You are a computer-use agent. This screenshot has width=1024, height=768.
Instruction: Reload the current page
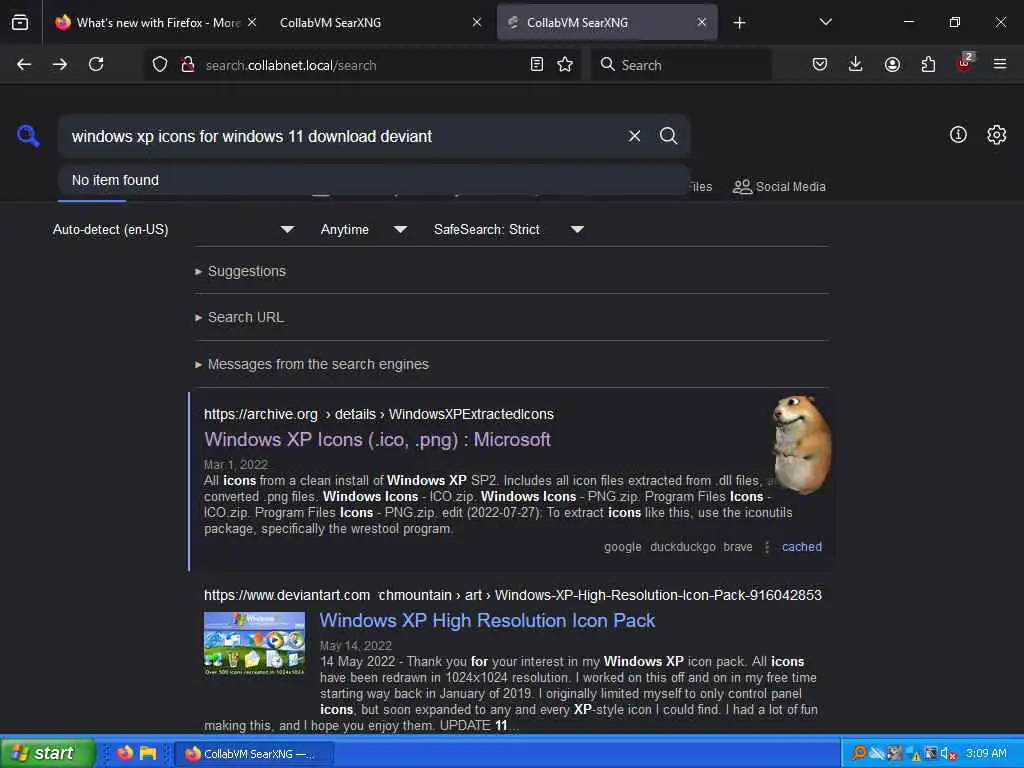[96, 64]
